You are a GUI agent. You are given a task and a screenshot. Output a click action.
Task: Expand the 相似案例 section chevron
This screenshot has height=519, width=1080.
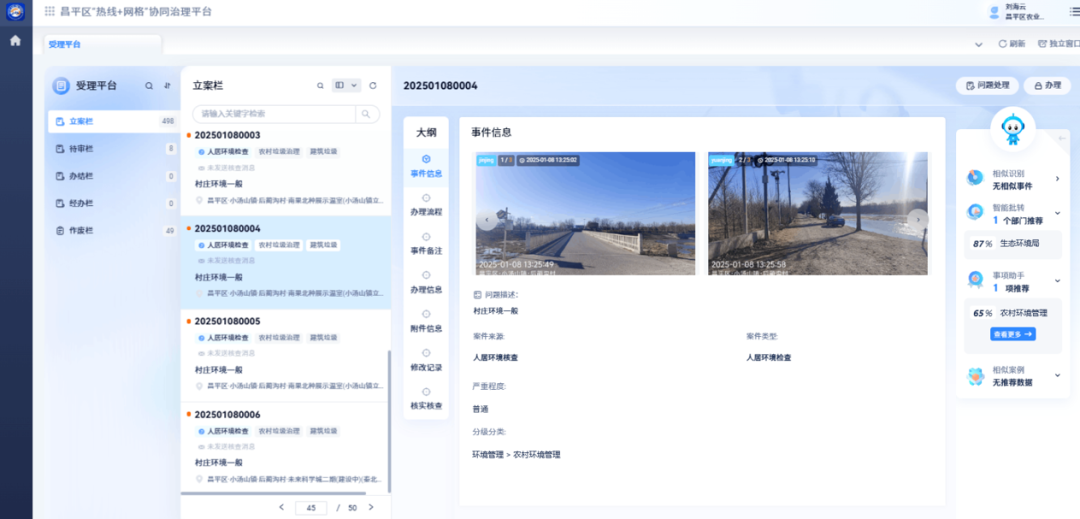pos(1058,376)
